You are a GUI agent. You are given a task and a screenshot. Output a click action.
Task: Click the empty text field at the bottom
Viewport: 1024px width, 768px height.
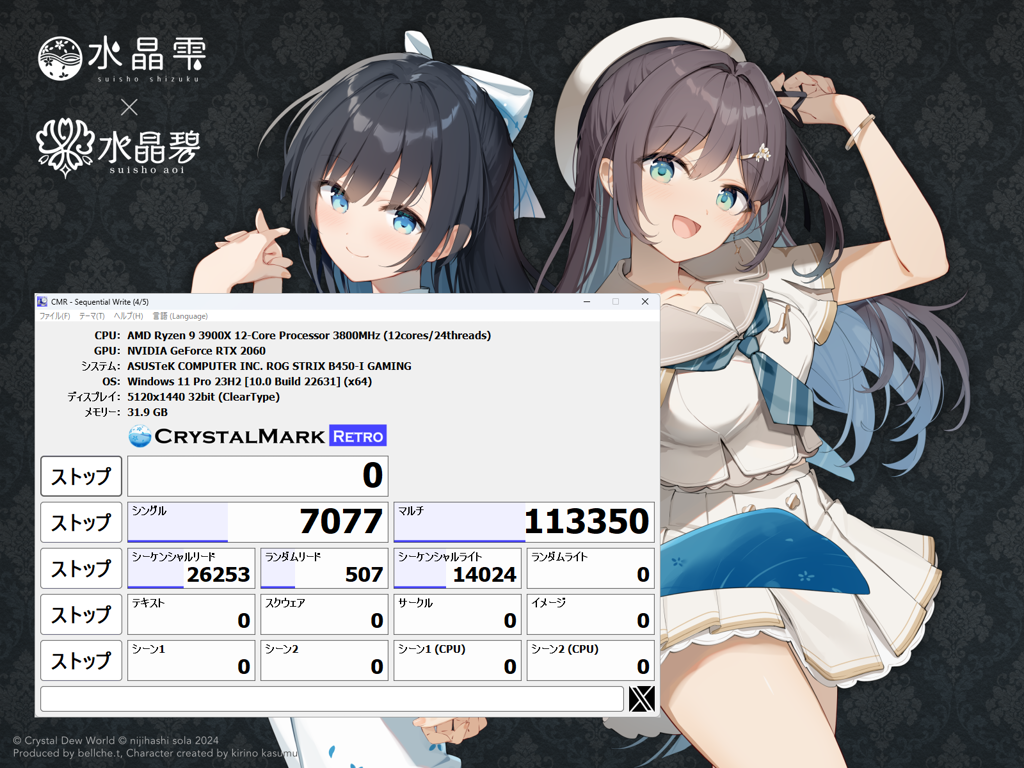coord(333,698)
